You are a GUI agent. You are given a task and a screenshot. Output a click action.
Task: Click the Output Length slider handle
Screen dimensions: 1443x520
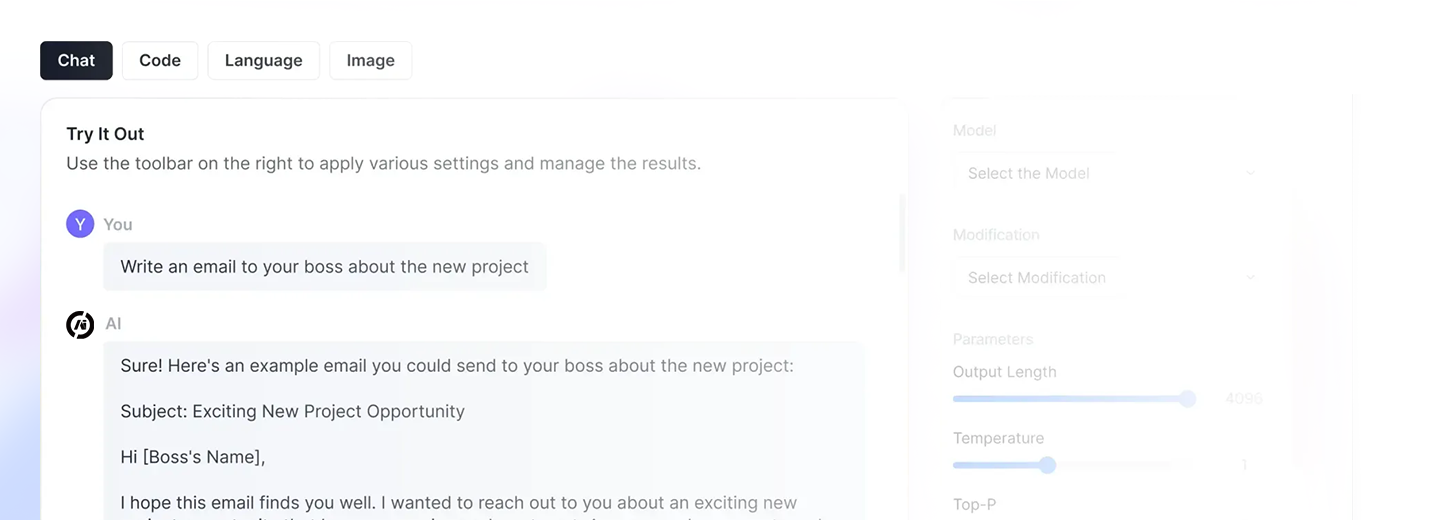(1187, 399)
